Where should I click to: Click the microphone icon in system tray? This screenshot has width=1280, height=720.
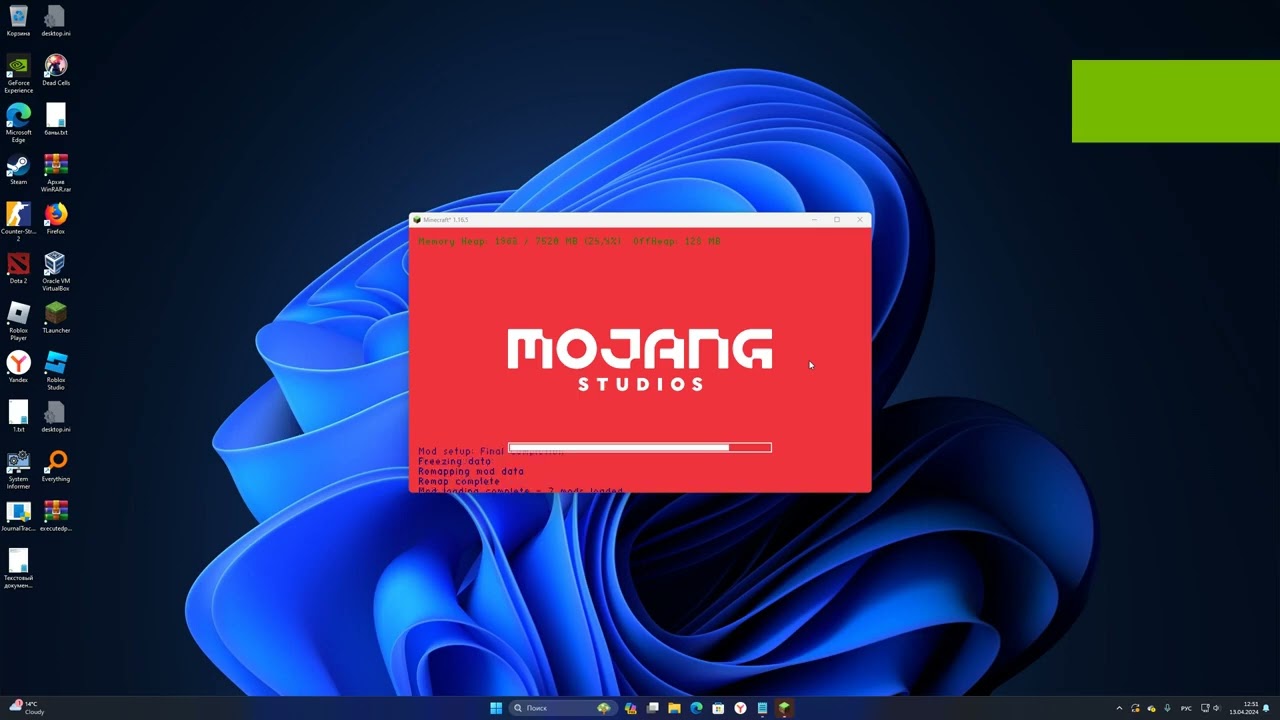1167,708
